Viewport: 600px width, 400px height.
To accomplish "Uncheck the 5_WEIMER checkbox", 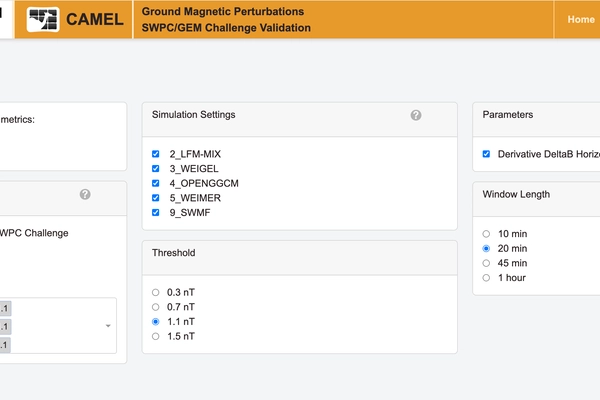I will 155,198.
